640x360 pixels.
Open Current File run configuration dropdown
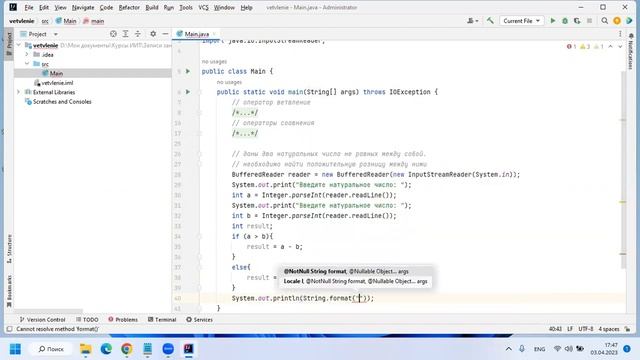tap(521, 21)
